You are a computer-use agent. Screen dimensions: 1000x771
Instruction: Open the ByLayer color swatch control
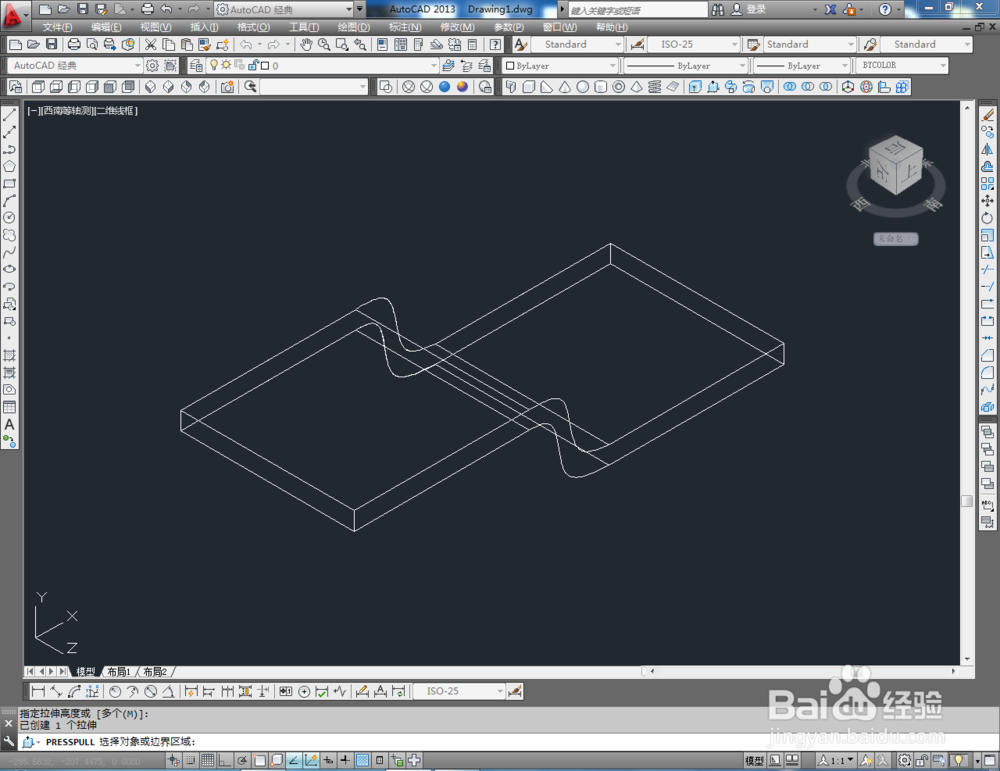561,65
